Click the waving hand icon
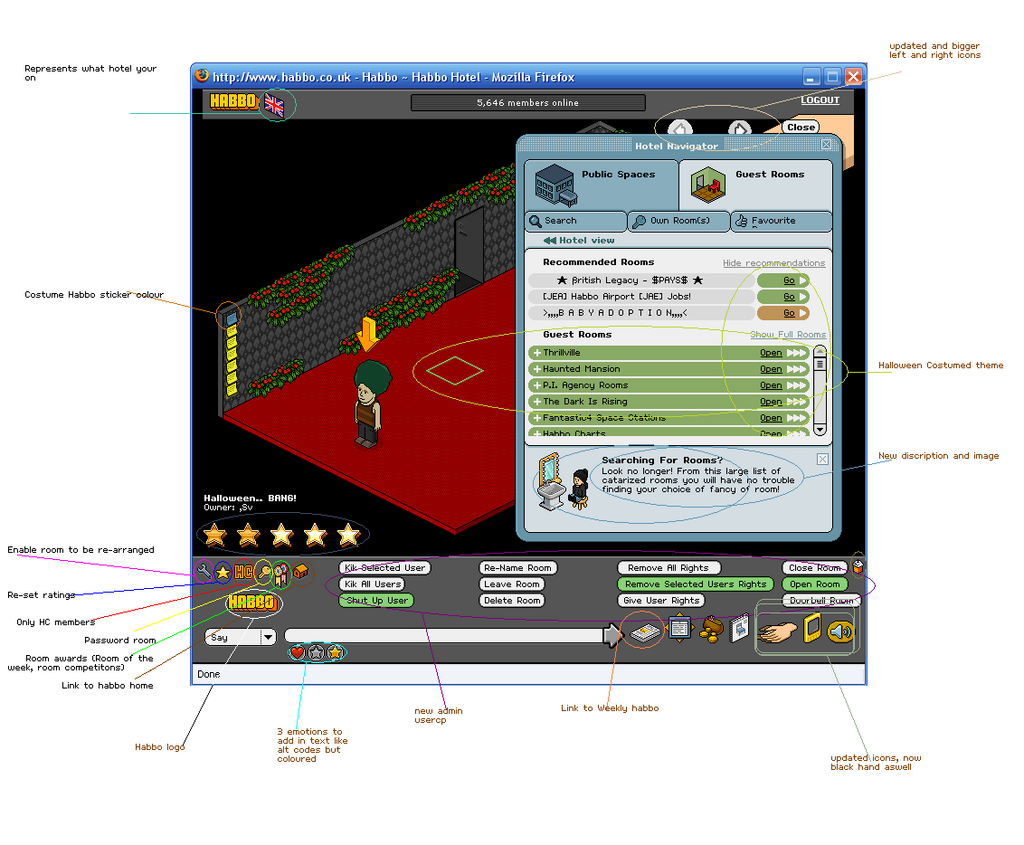 (777, 631)
